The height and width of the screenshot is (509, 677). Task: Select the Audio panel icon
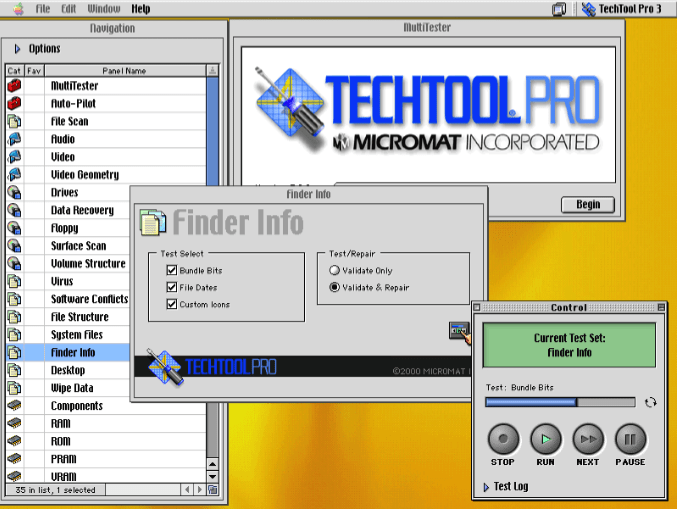(14, 139)
